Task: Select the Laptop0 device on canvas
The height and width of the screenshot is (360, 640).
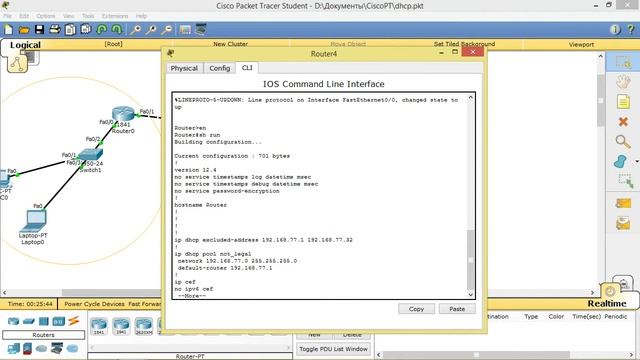Action: coord(34,222)
